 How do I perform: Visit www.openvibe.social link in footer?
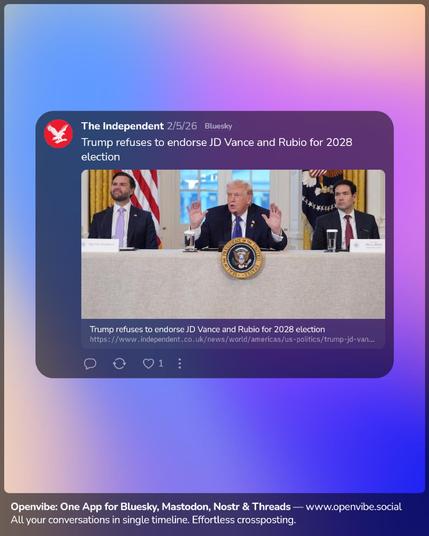353,507
